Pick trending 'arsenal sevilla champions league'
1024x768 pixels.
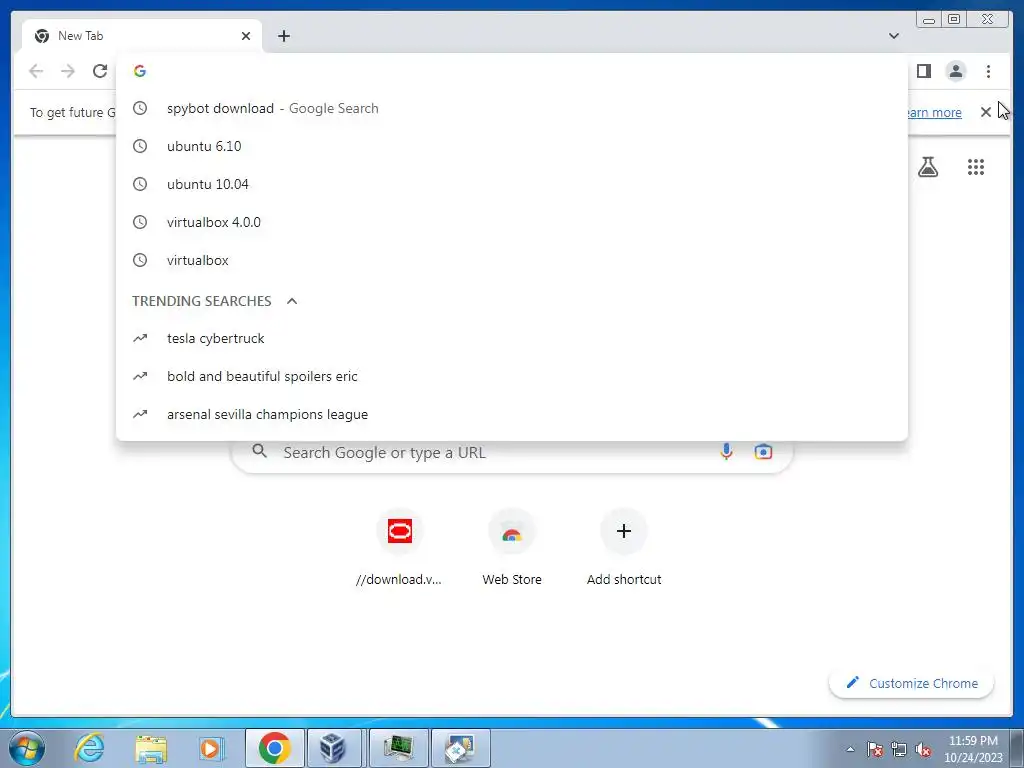pyautogui.click(x=512, y=414)
